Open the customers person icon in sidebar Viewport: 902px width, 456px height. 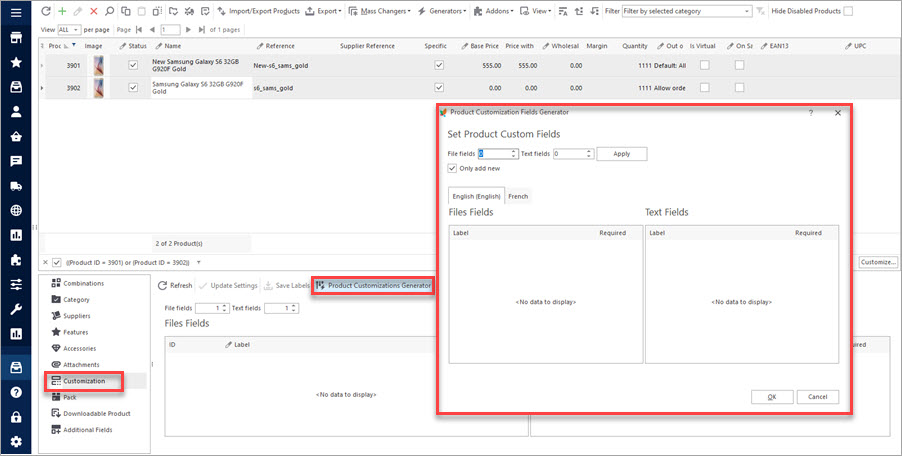(x=16, y=112)
